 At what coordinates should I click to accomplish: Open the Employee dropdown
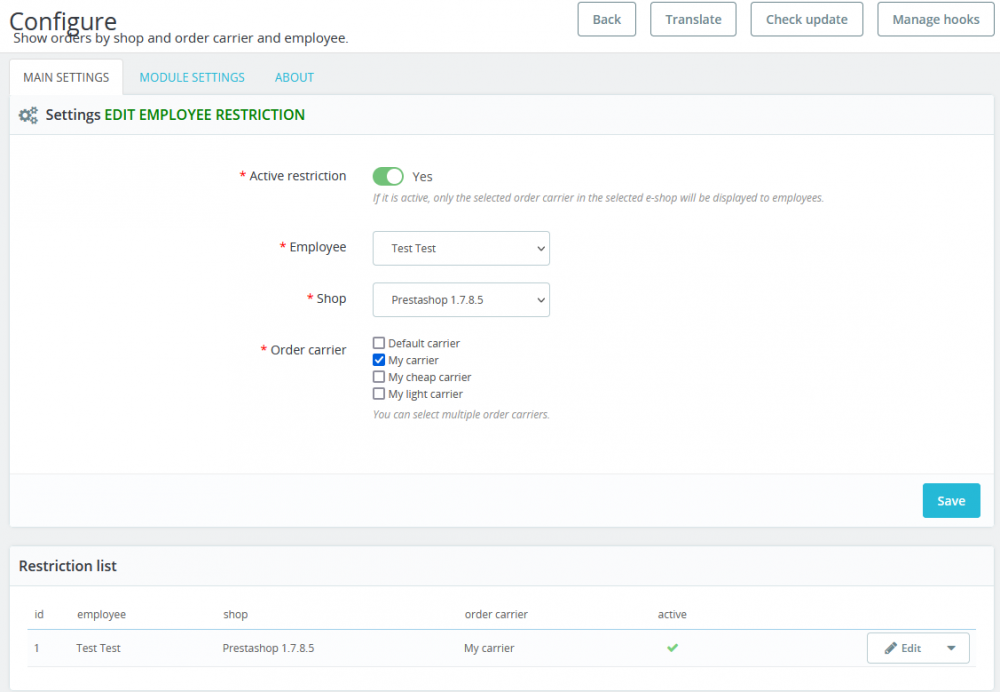pos(461,248)
